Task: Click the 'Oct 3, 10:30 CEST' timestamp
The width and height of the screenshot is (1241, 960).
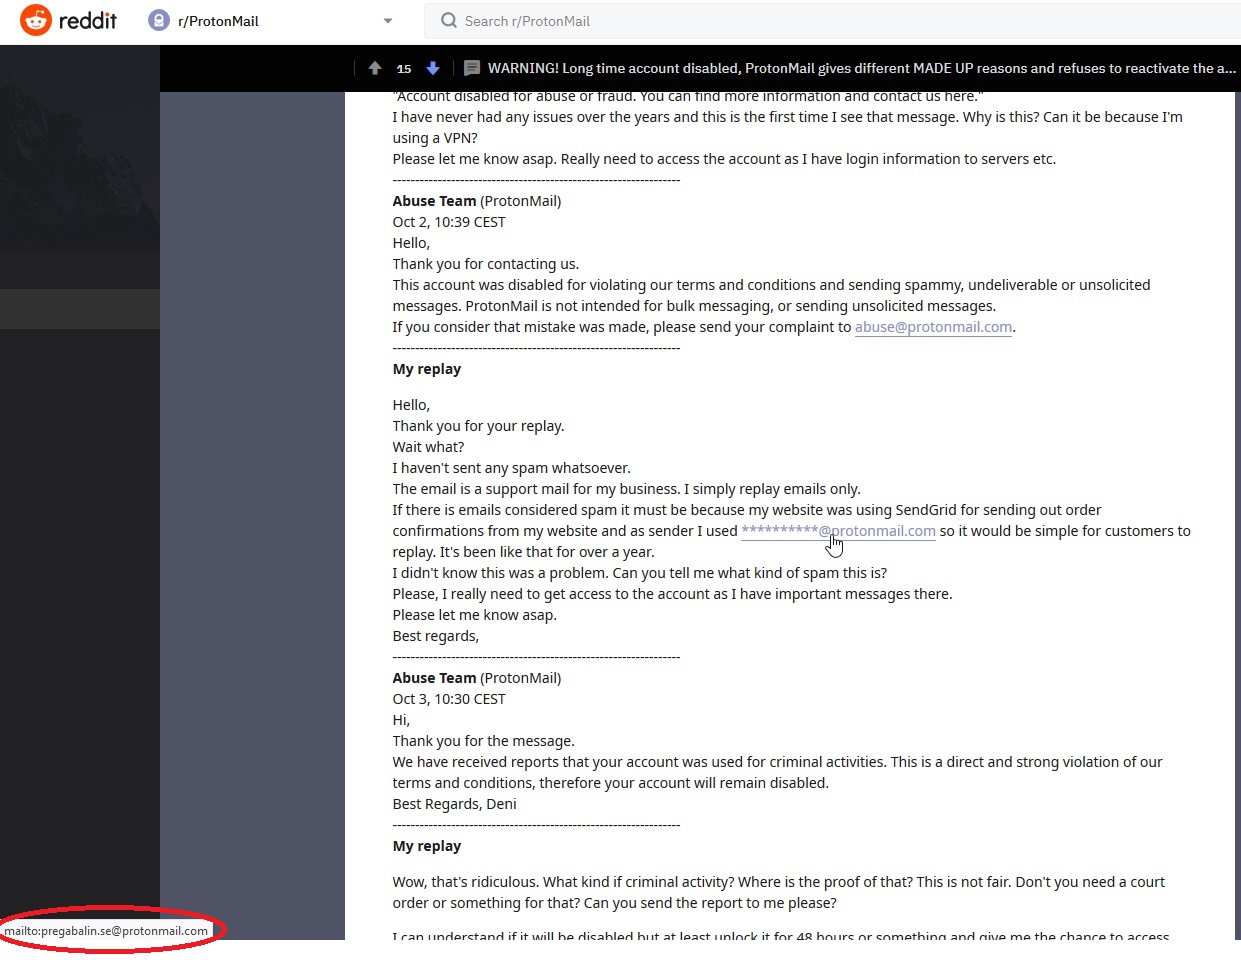Action: [x=449, y=699]
